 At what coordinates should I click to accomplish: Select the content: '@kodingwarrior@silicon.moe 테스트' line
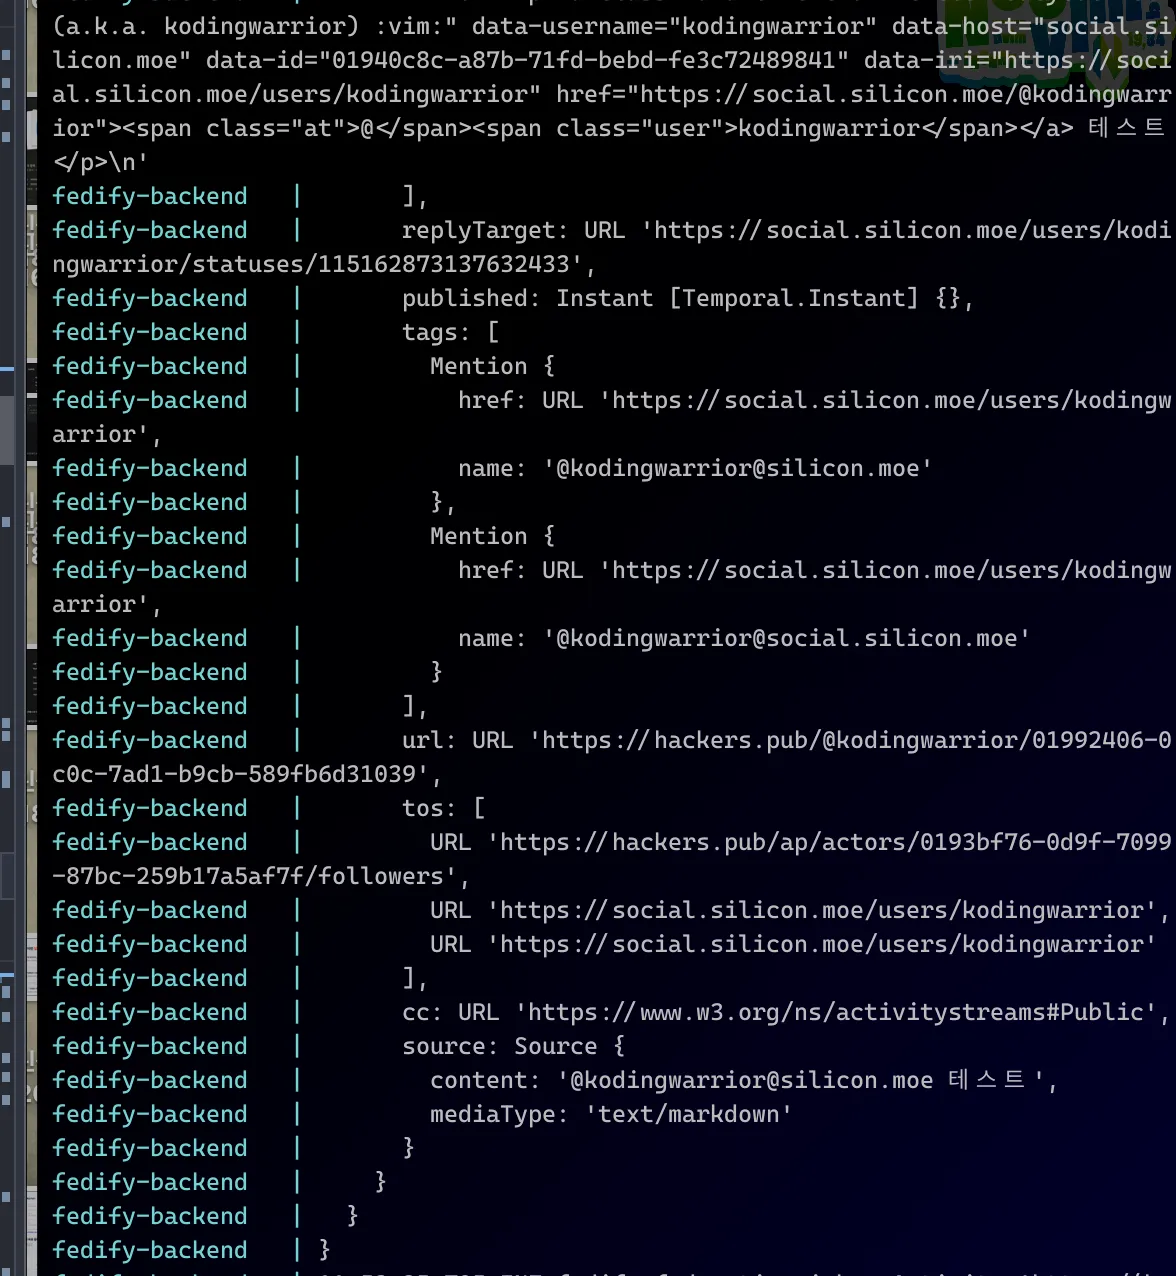pyautogui.click(x=743, y=1080)
